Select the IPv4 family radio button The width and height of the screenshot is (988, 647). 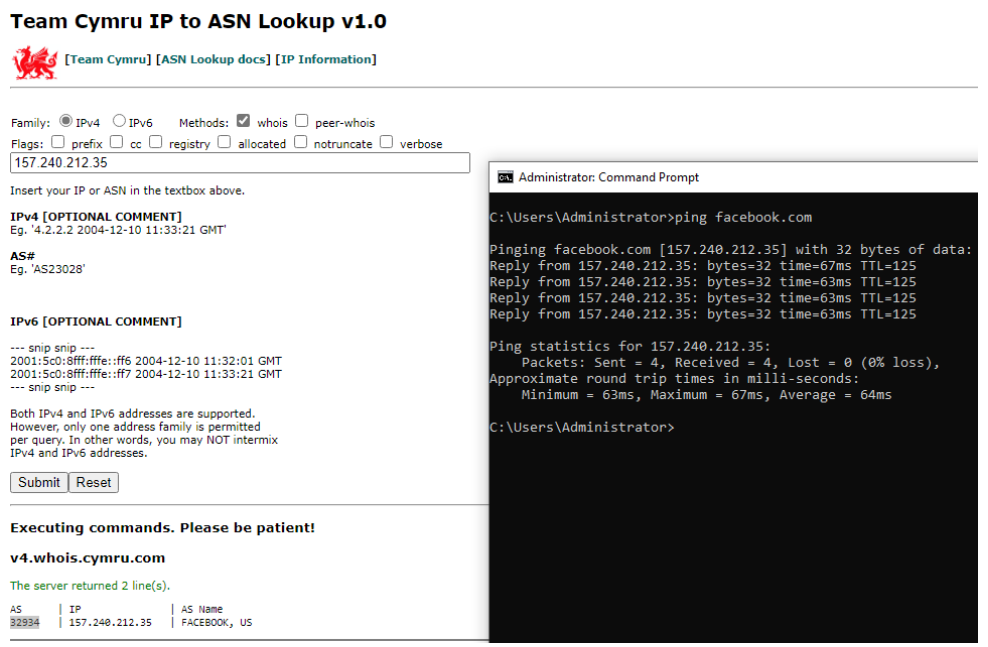pyautogui.click(x=66, y=121)
